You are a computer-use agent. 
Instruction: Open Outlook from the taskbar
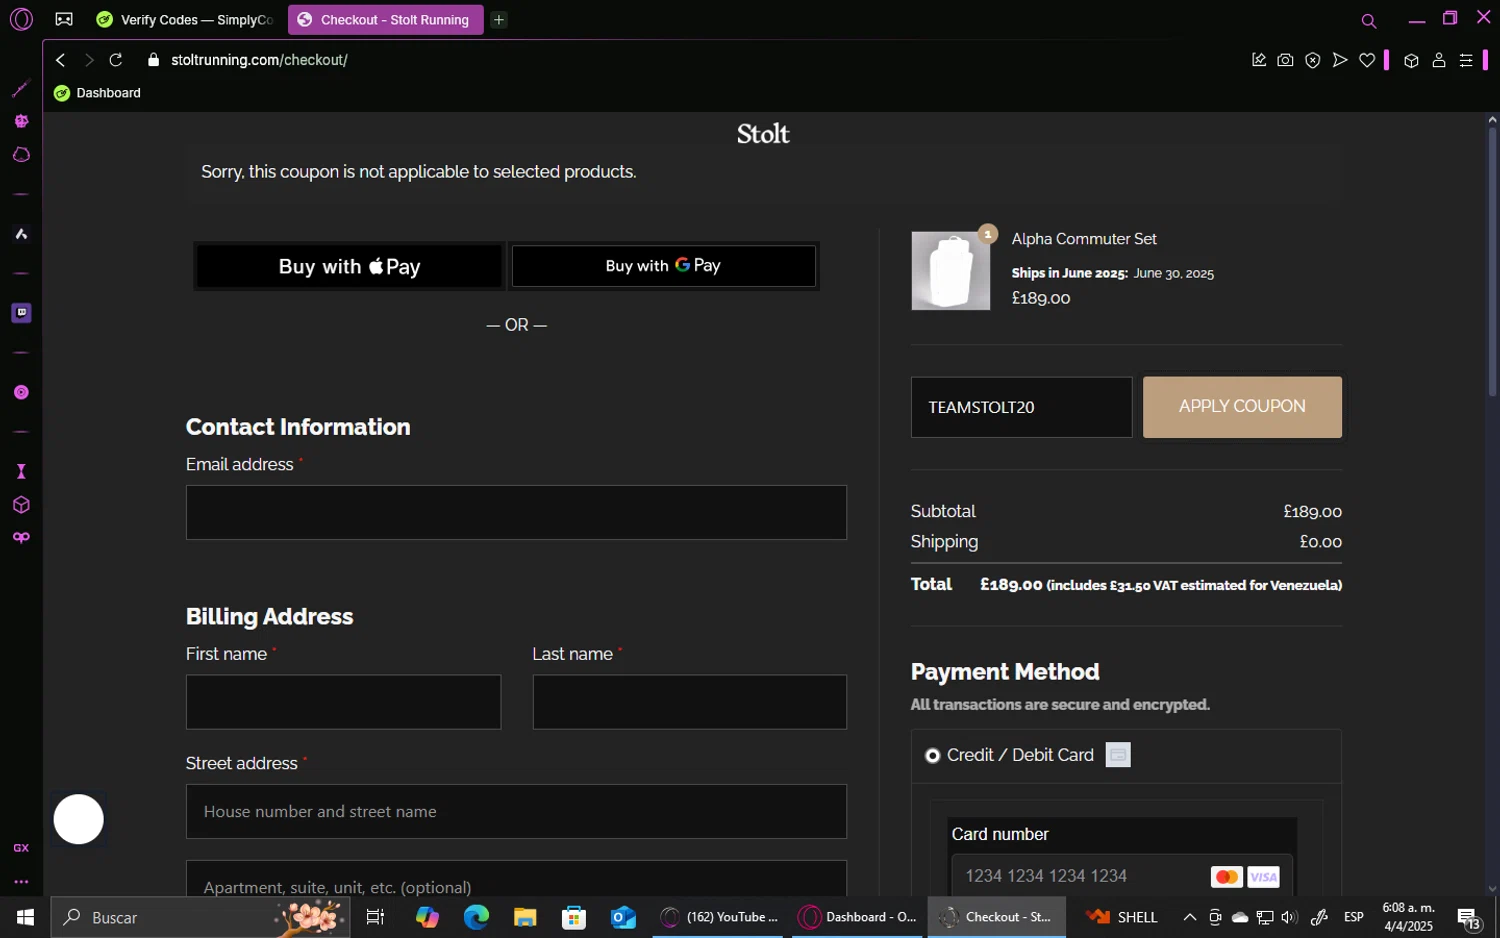pos(623,917)
